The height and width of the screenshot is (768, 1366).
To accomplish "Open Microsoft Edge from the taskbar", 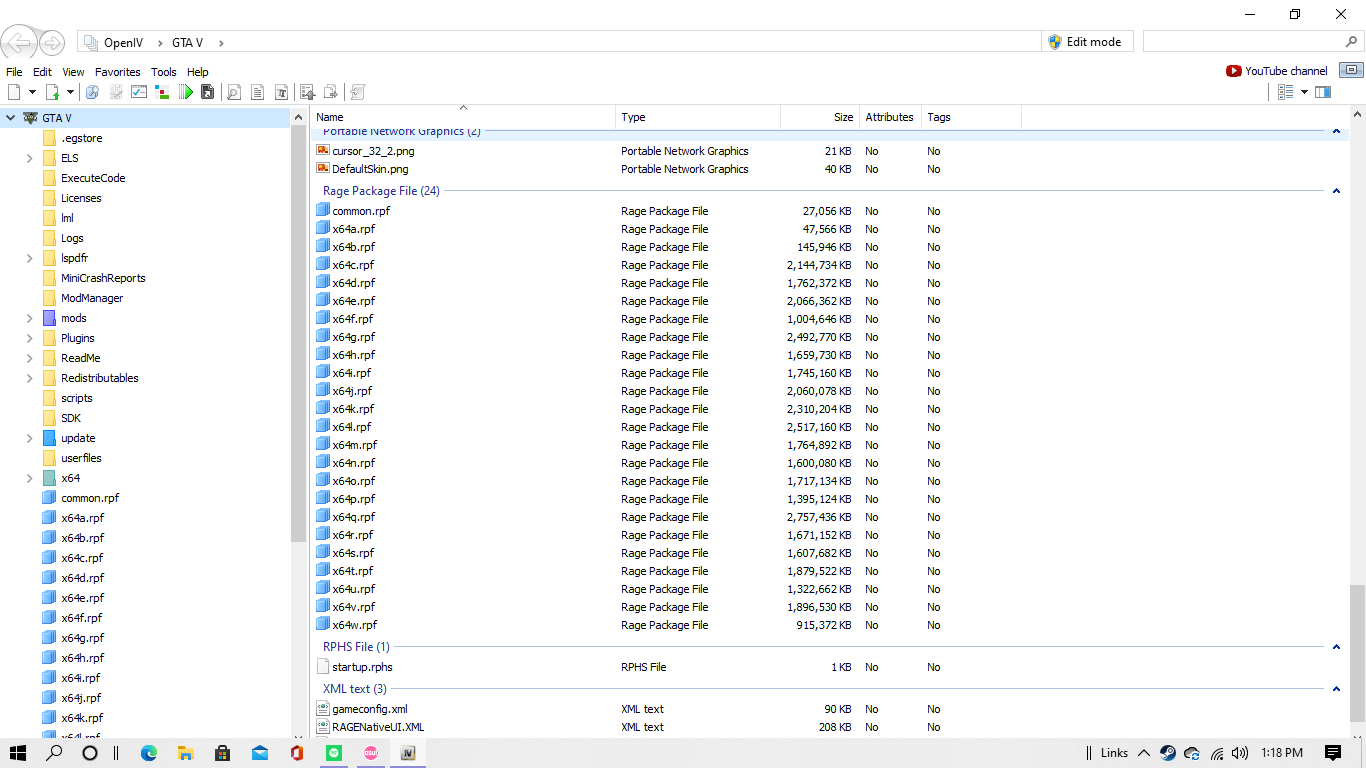I will [x=149, y=753].
